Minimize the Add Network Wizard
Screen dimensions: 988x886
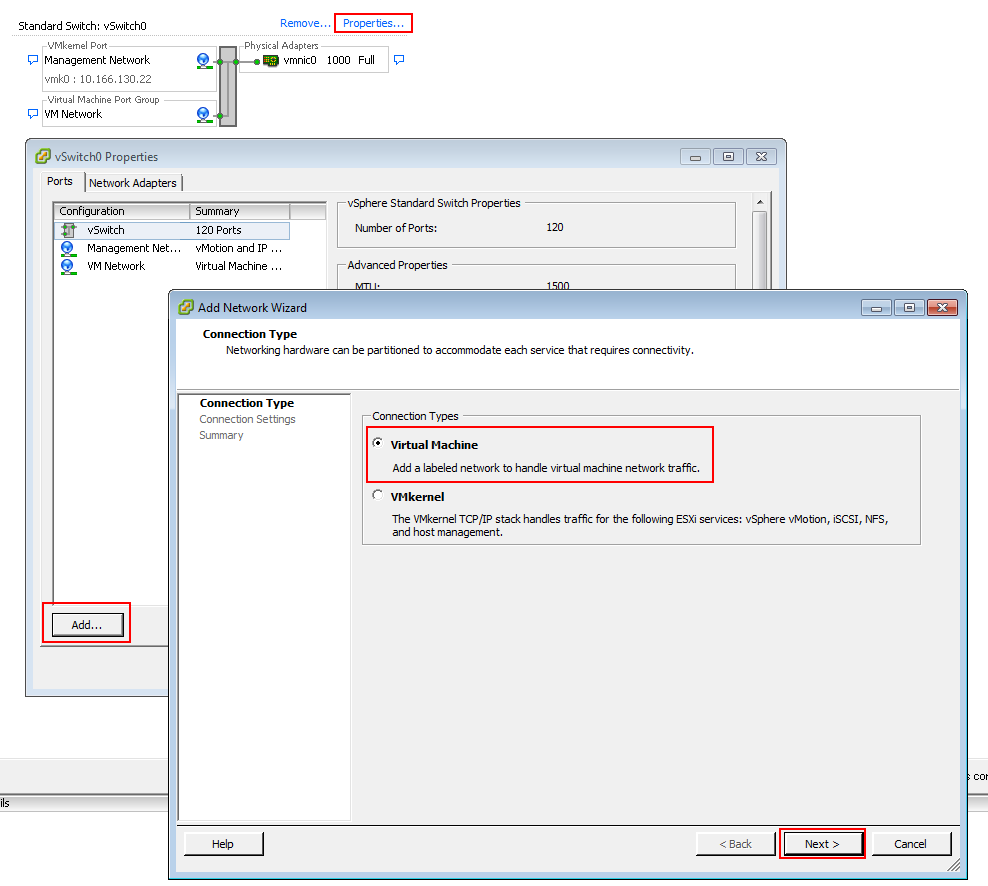tap(876, 308)
